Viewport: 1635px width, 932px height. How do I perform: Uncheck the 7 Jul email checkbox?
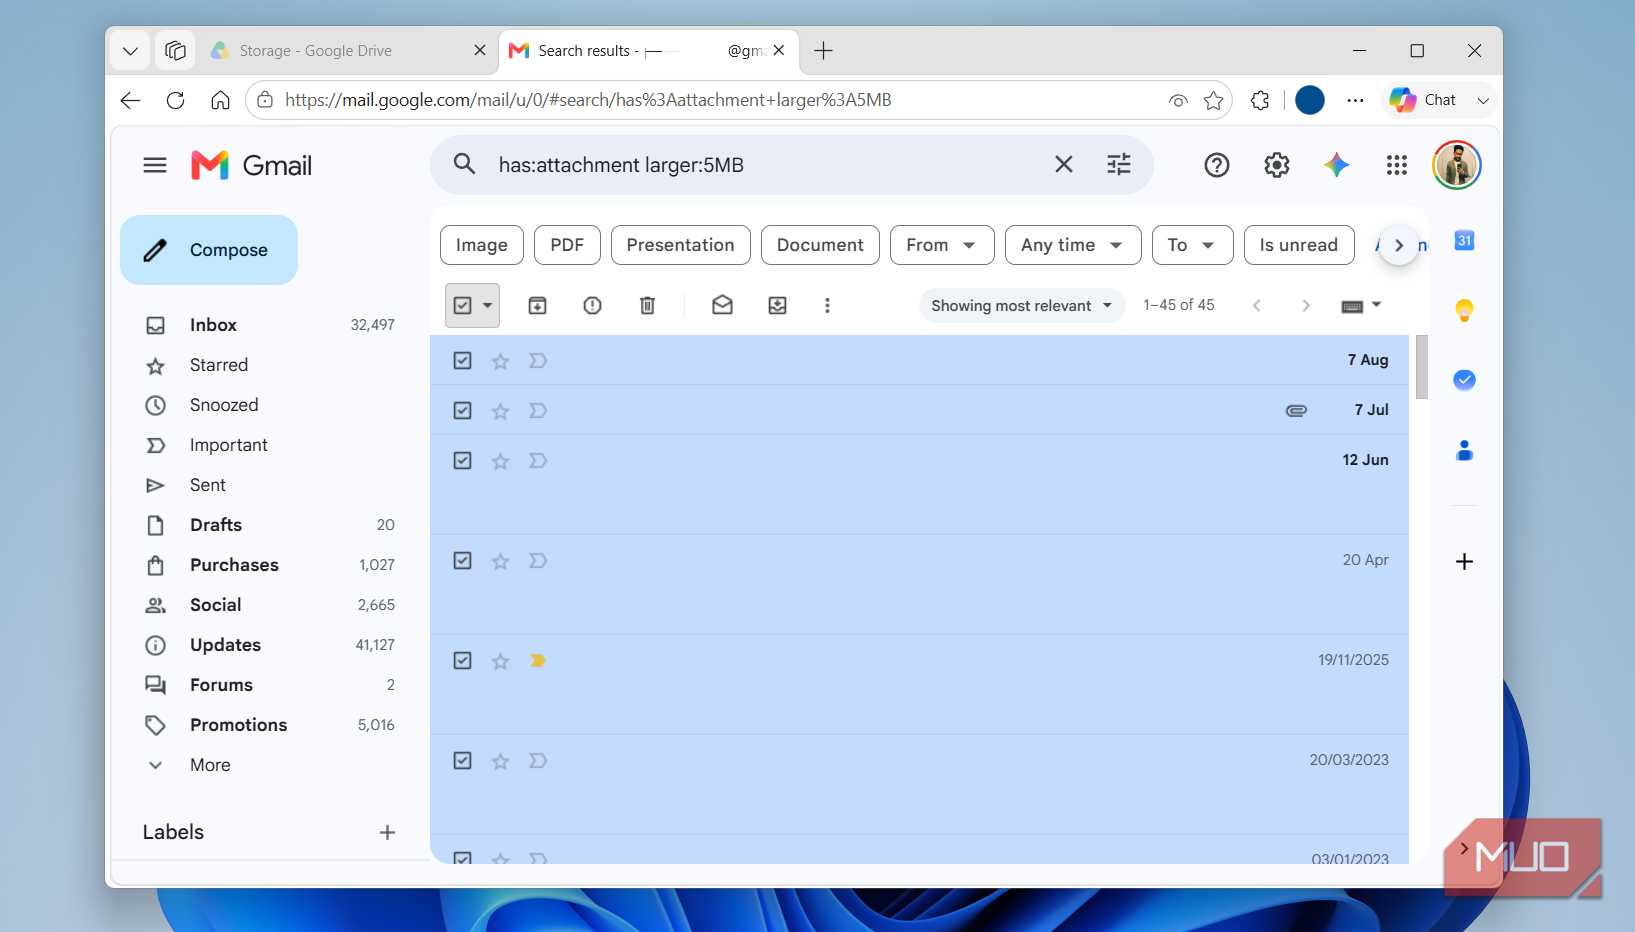pyautogui.click(x=463, y=411)
